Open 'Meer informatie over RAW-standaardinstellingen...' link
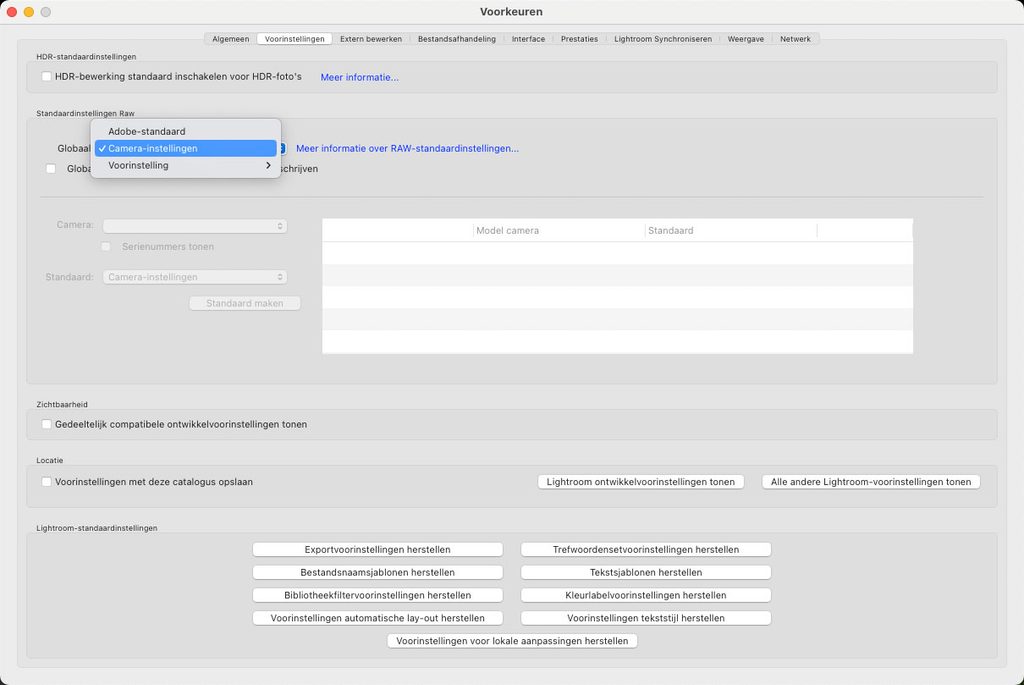The height and width of the screenshot is (685, 1024). [x=408, y=148]
